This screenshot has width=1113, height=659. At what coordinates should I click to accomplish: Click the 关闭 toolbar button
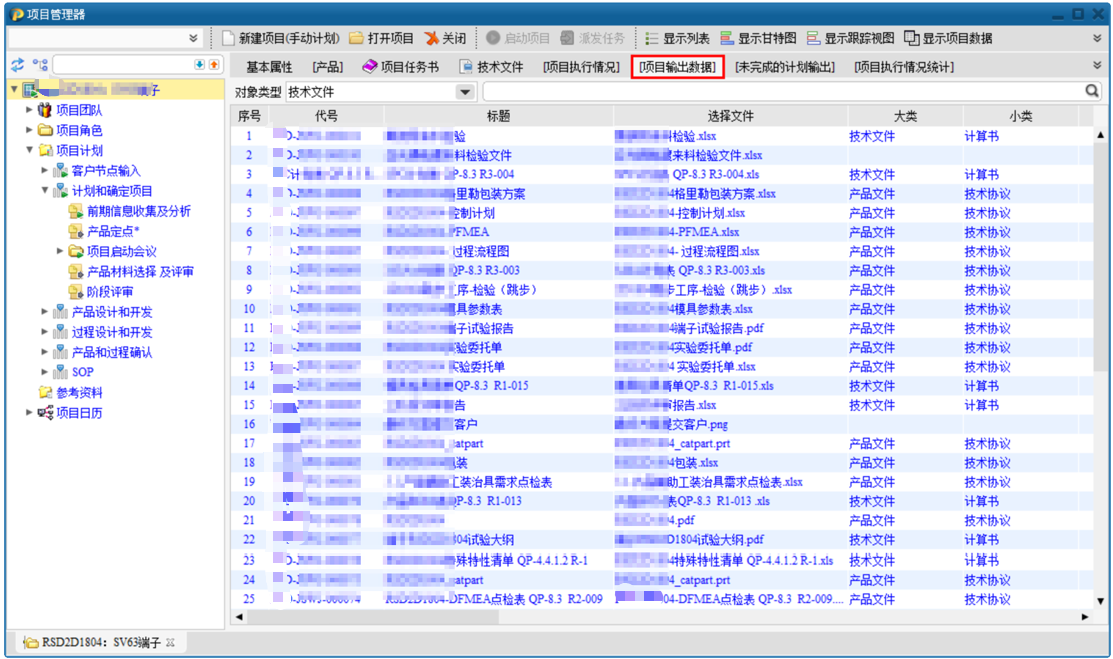tap(445, 38)
